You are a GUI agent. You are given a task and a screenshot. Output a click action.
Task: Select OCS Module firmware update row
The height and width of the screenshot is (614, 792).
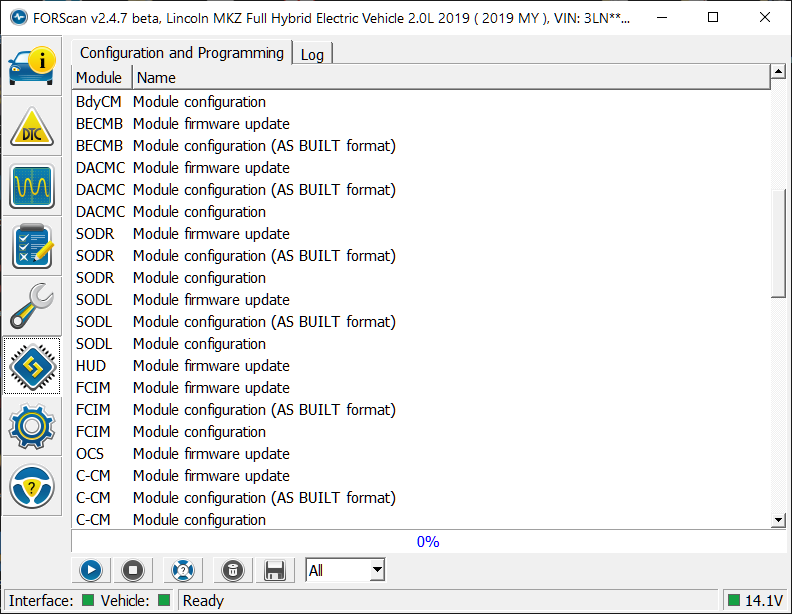(421, 453)
